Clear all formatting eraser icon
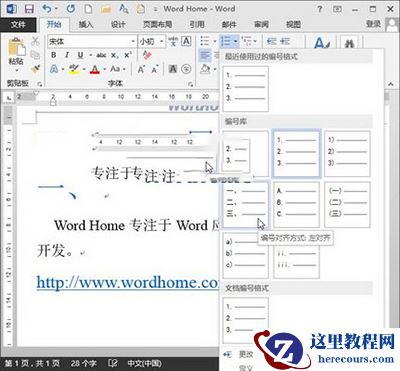The height and width of the screenshot is (371, 400). [147, 55]
